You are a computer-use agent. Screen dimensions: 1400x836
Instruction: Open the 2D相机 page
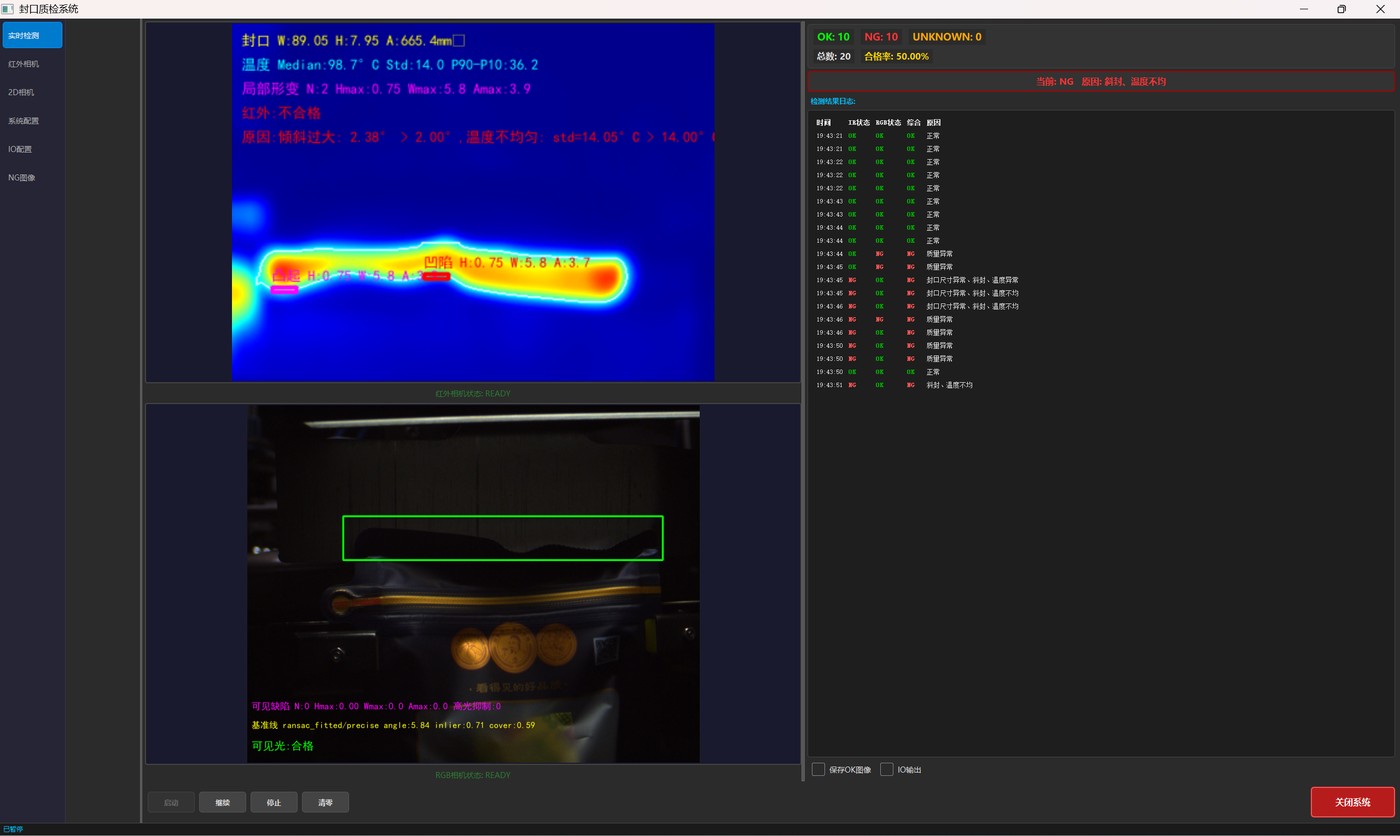pos(33,92)
